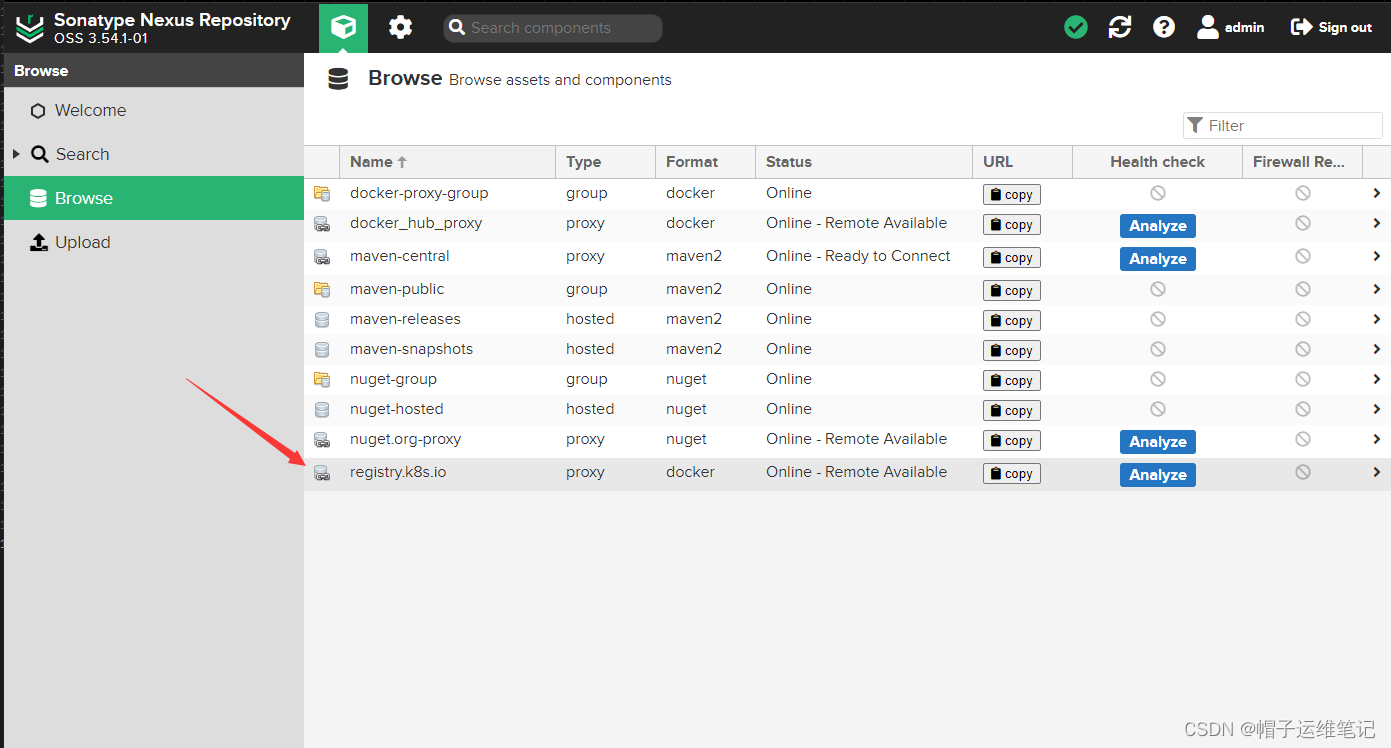
Task: Click the Sign out button
Action: click(1332, 27)
